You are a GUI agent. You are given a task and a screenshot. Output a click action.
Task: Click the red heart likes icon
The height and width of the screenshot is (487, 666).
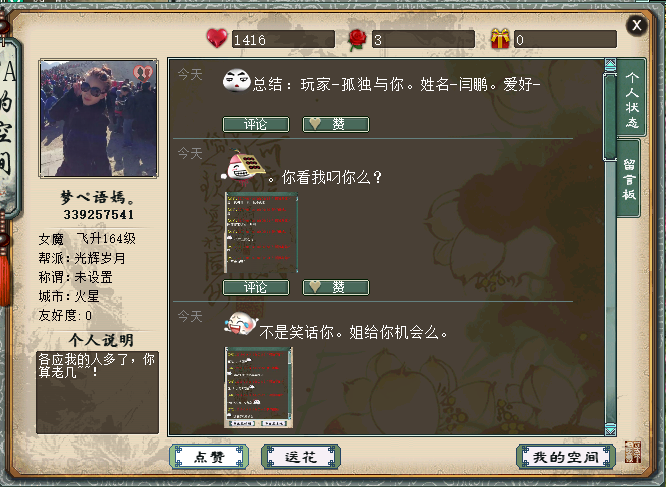pyautogui.click(x=217, y=38)
